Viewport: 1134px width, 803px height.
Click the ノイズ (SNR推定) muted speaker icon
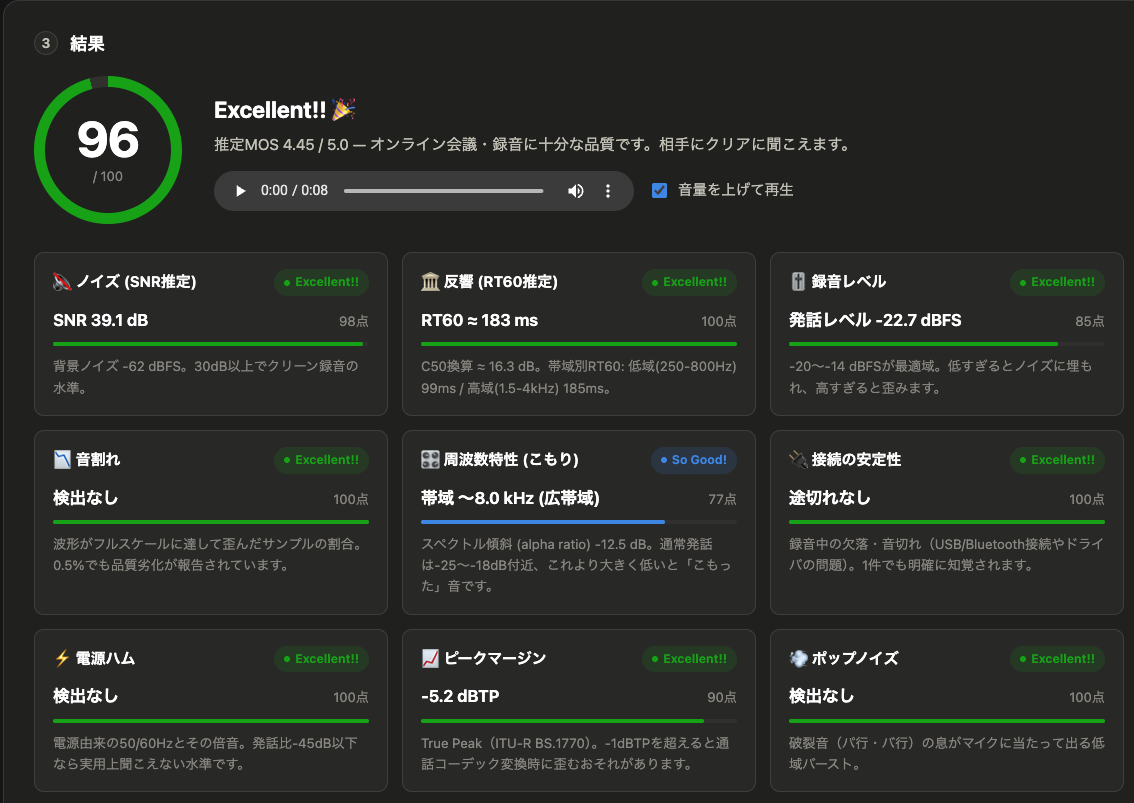pos(62,281)
